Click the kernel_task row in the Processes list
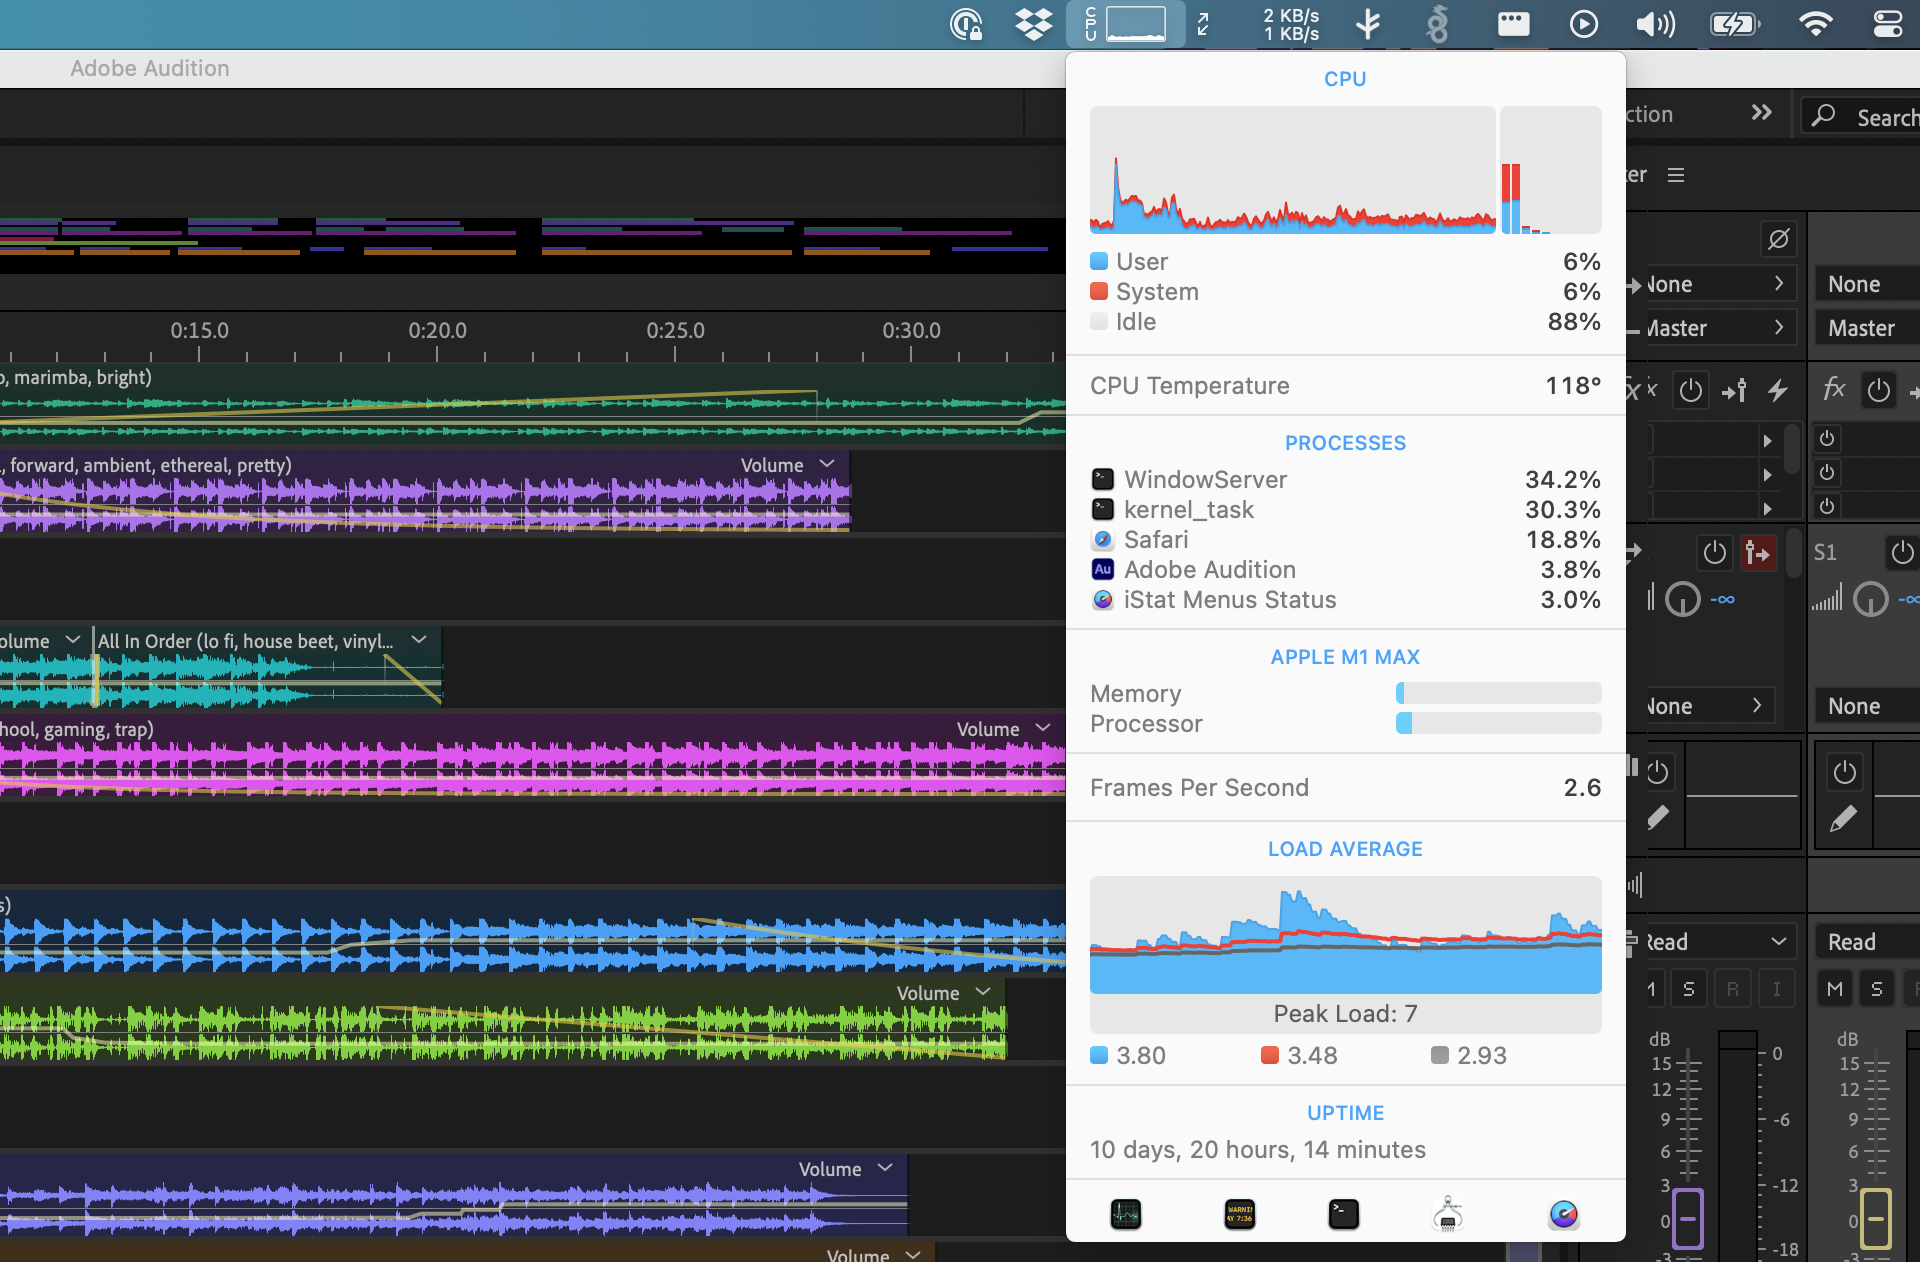 pyautogui.click(x=1345, y=510)
